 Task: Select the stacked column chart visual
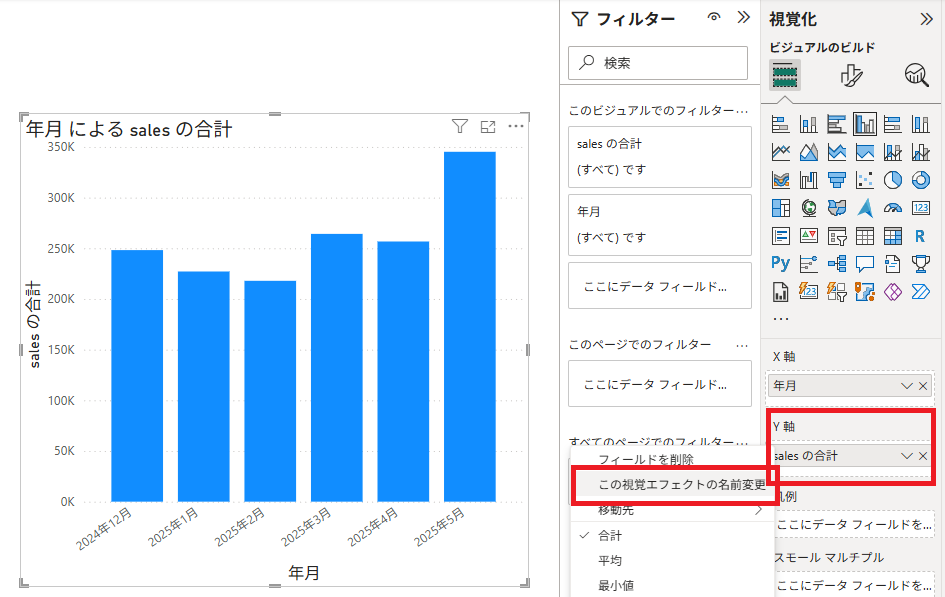coord(809,124)
